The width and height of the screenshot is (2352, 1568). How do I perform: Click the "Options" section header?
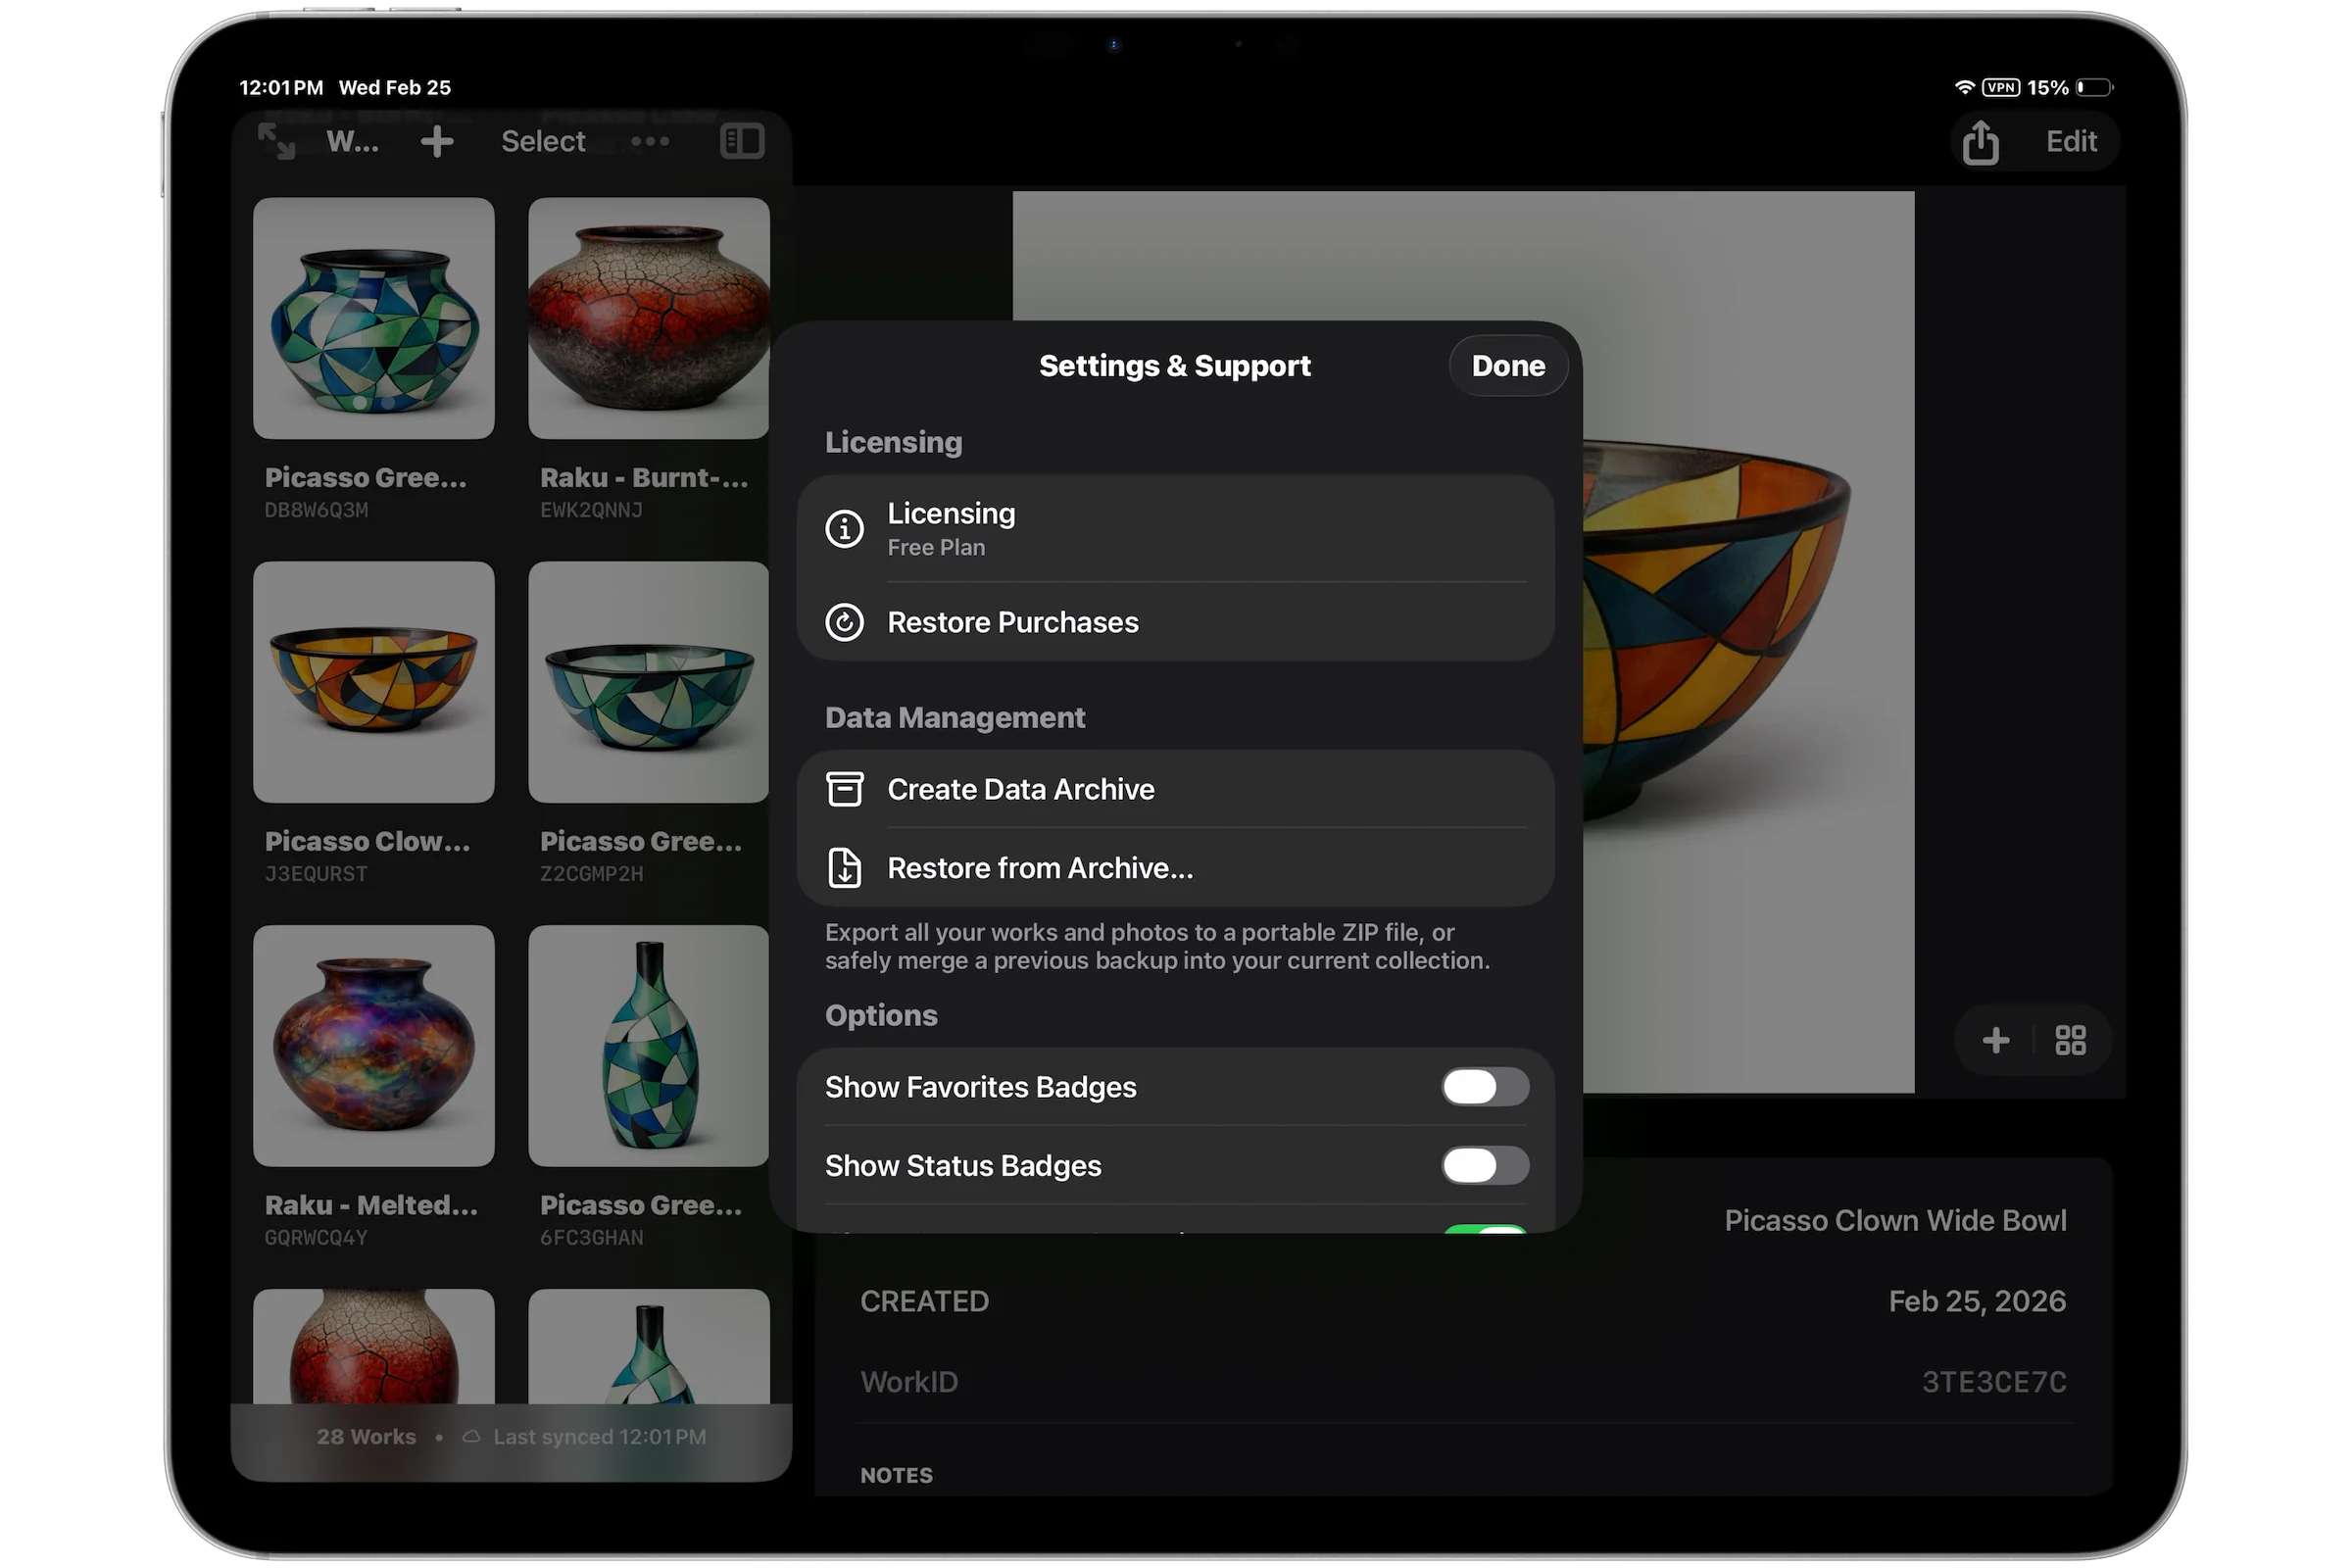[881, 1016]
